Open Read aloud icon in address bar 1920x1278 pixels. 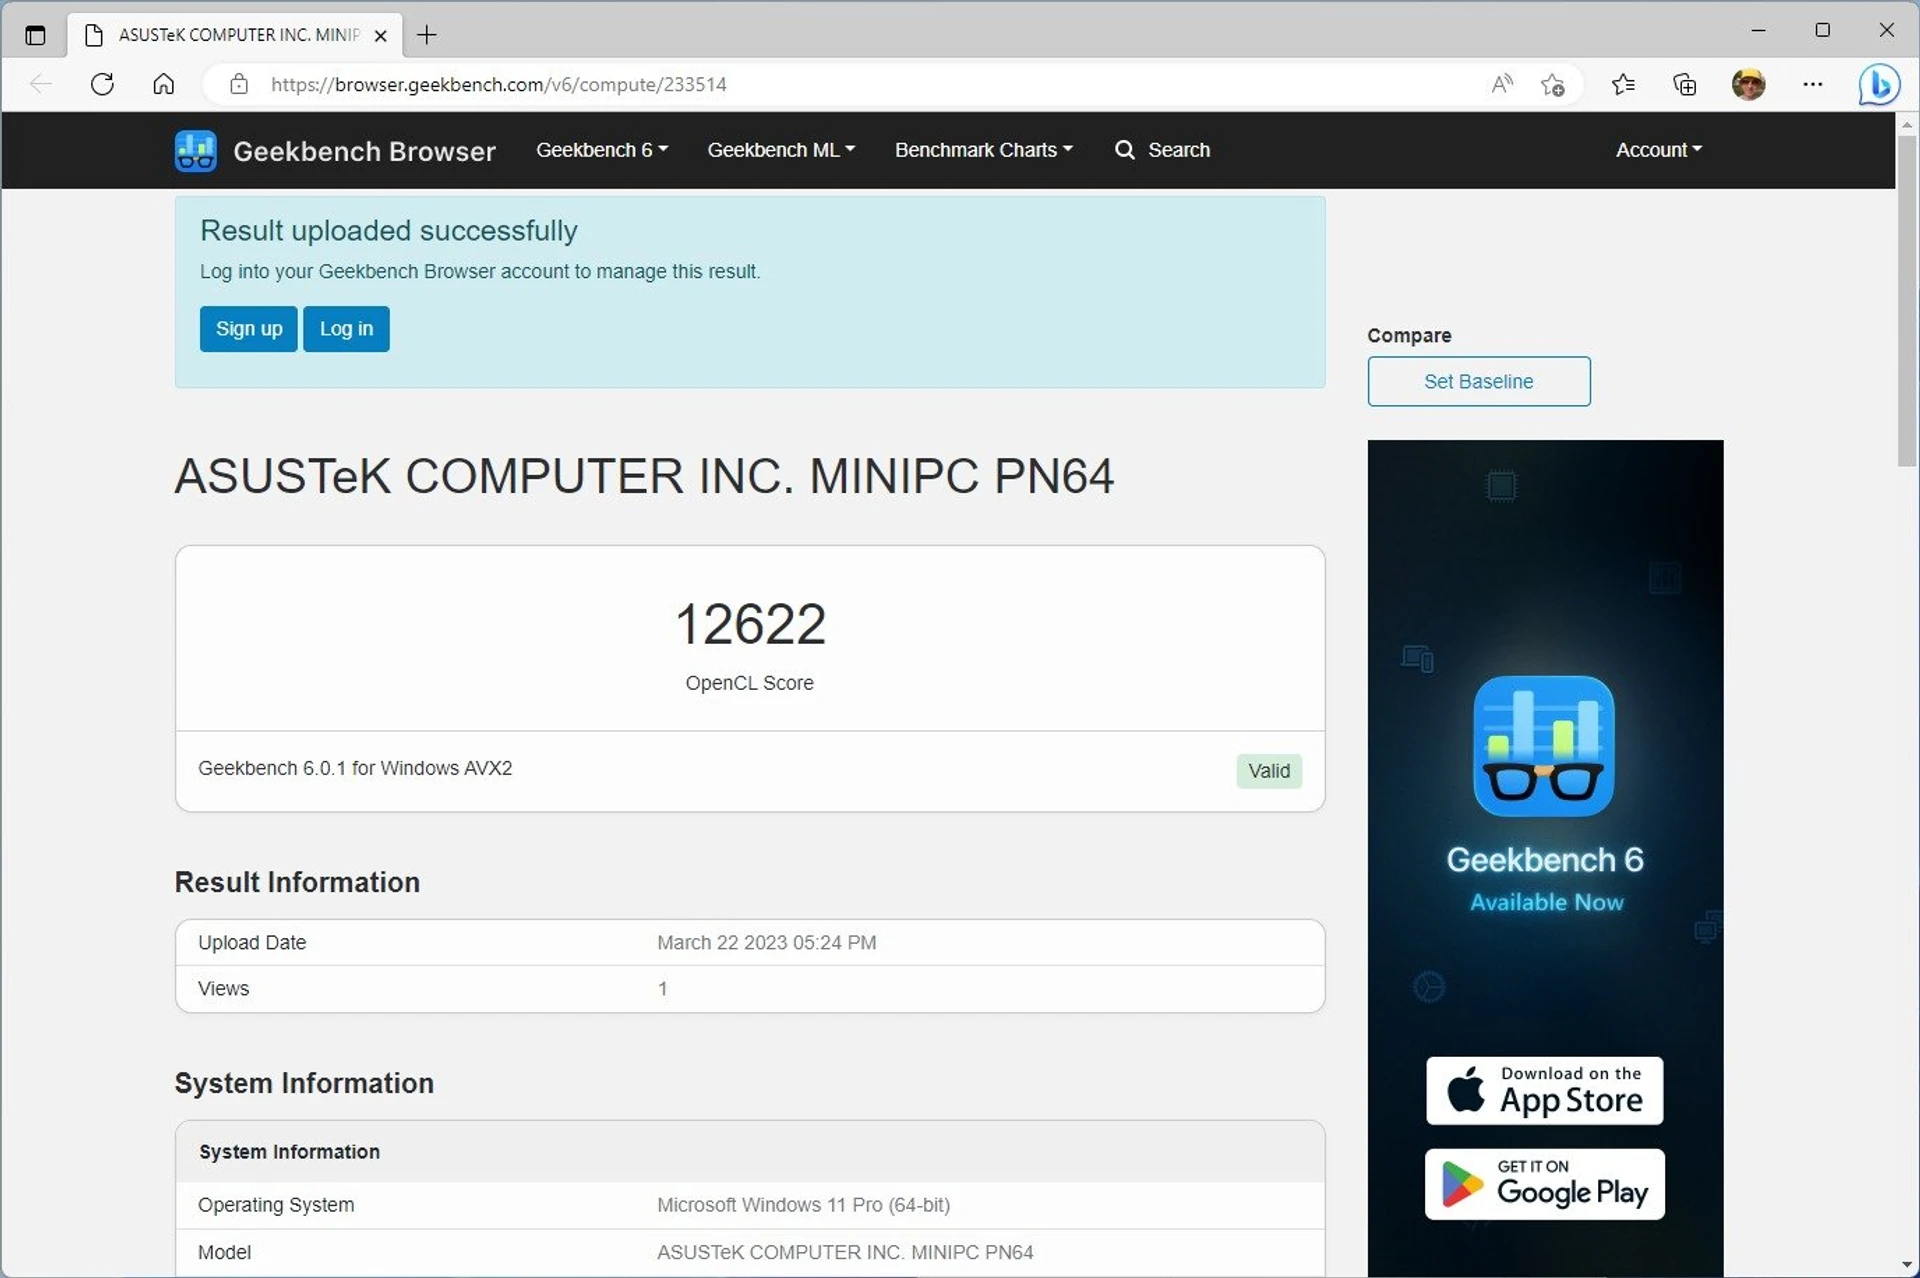[1502, 84]
